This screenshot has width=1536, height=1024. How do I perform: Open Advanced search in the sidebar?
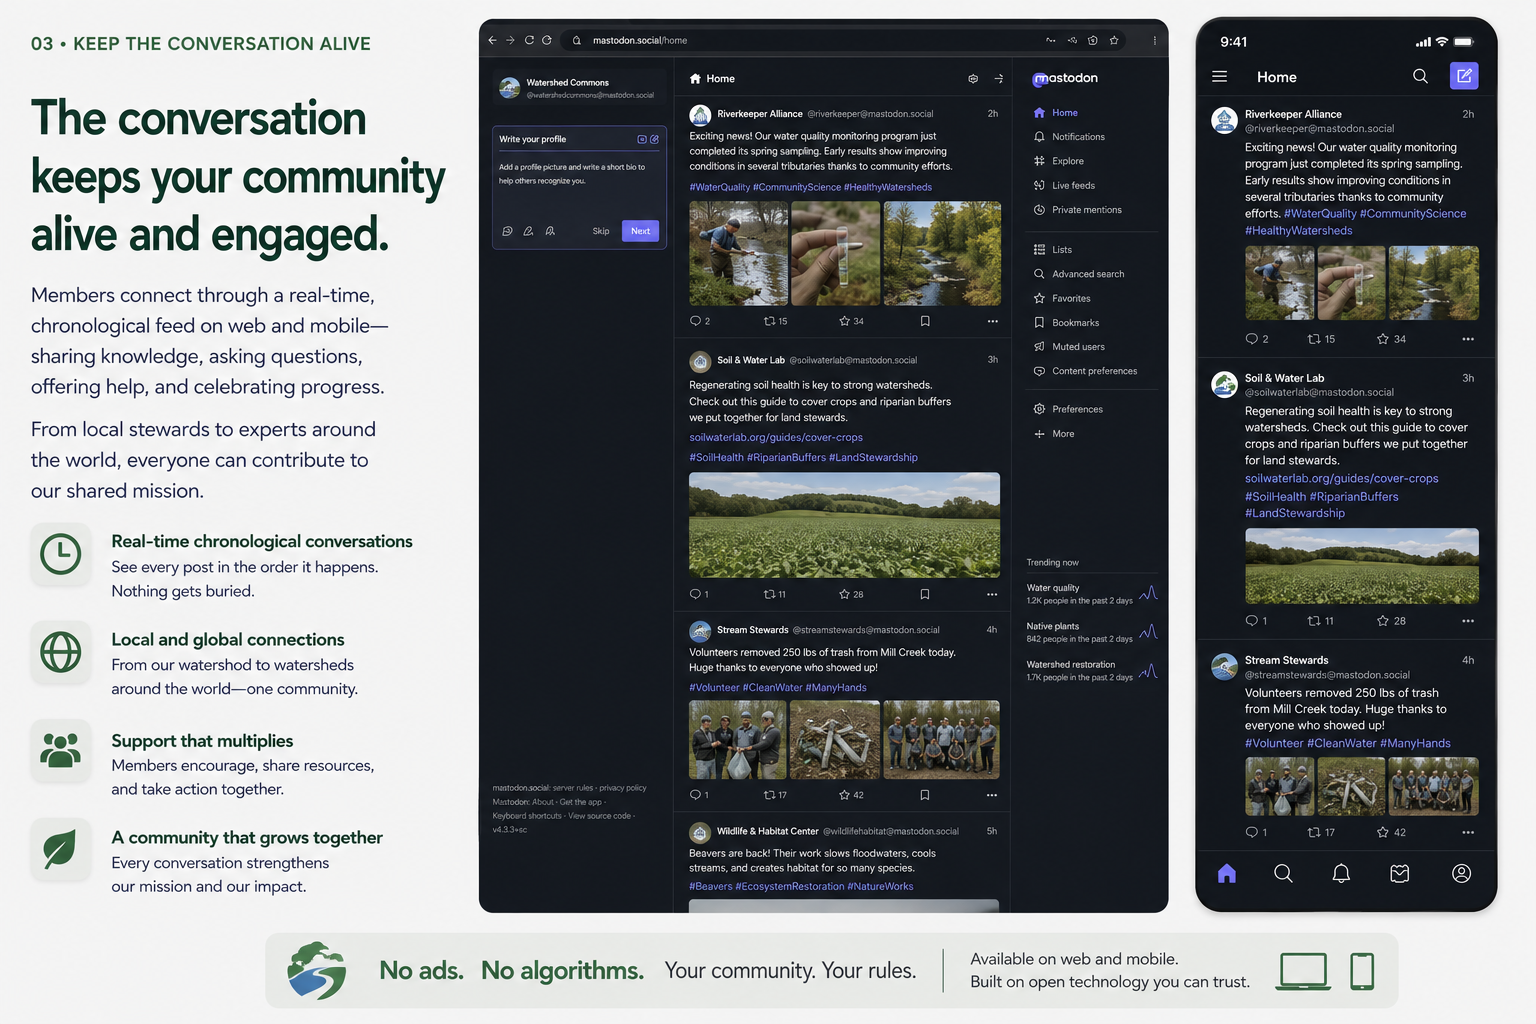1078,274
